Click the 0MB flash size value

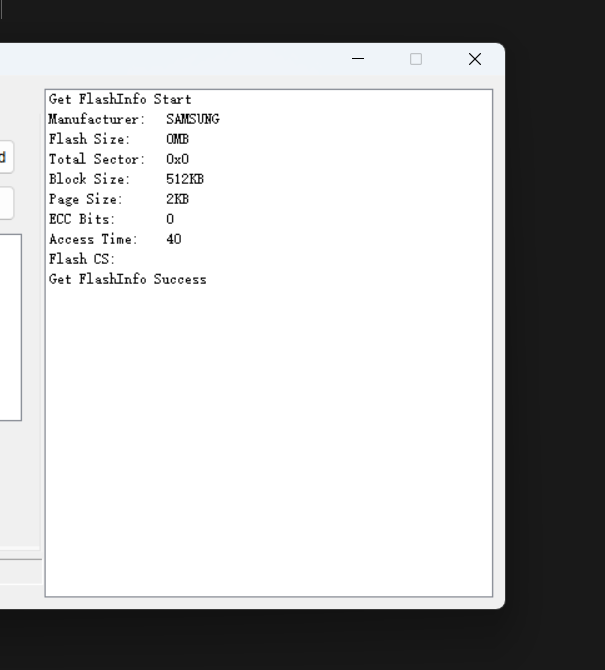pos(177,139)
